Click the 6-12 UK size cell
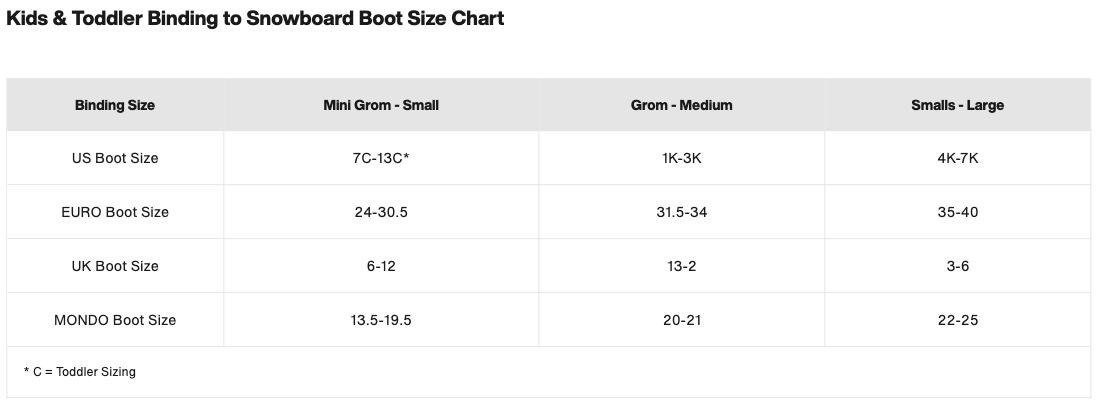1098x406 pixels. tap(381, 266)
